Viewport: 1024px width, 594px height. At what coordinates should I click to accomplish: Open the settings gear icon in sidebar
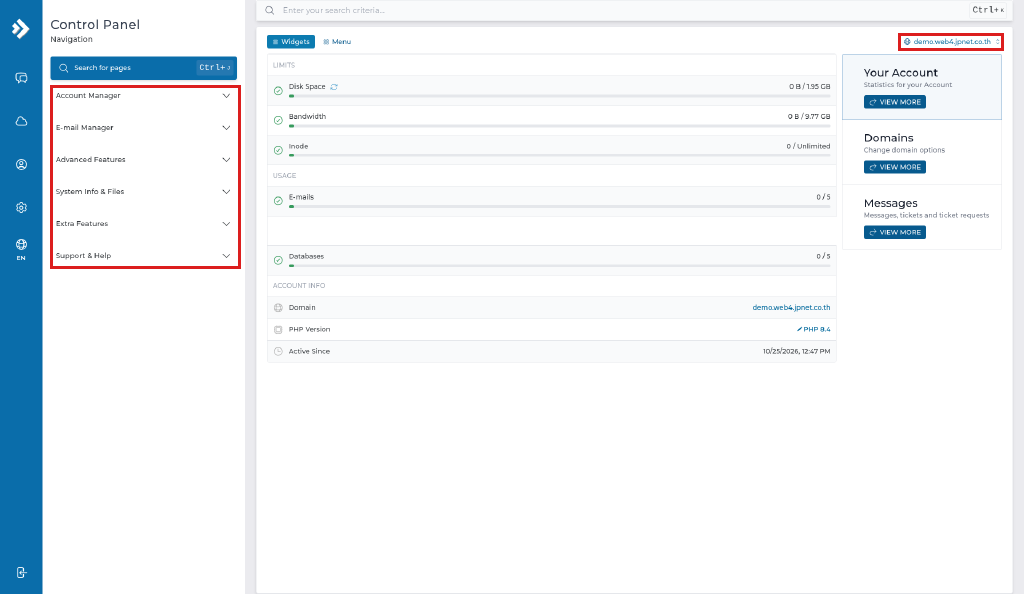pos(21,208)
